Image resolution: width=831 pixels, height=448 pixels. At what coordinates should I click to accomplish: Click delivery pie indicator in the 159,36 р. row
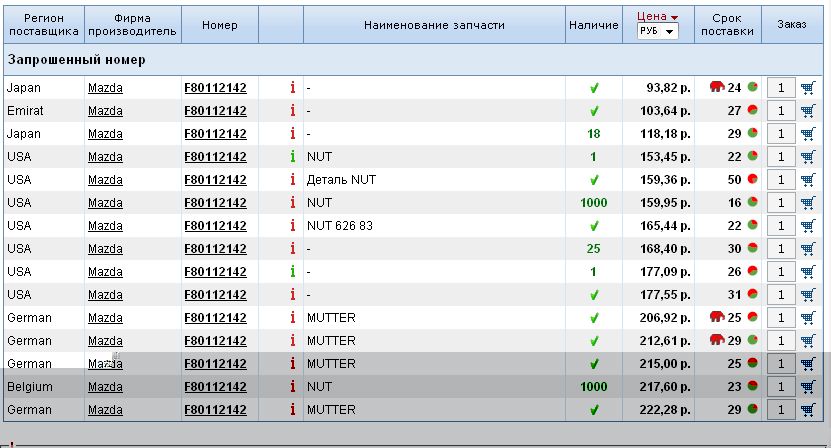tap(752, 179)
